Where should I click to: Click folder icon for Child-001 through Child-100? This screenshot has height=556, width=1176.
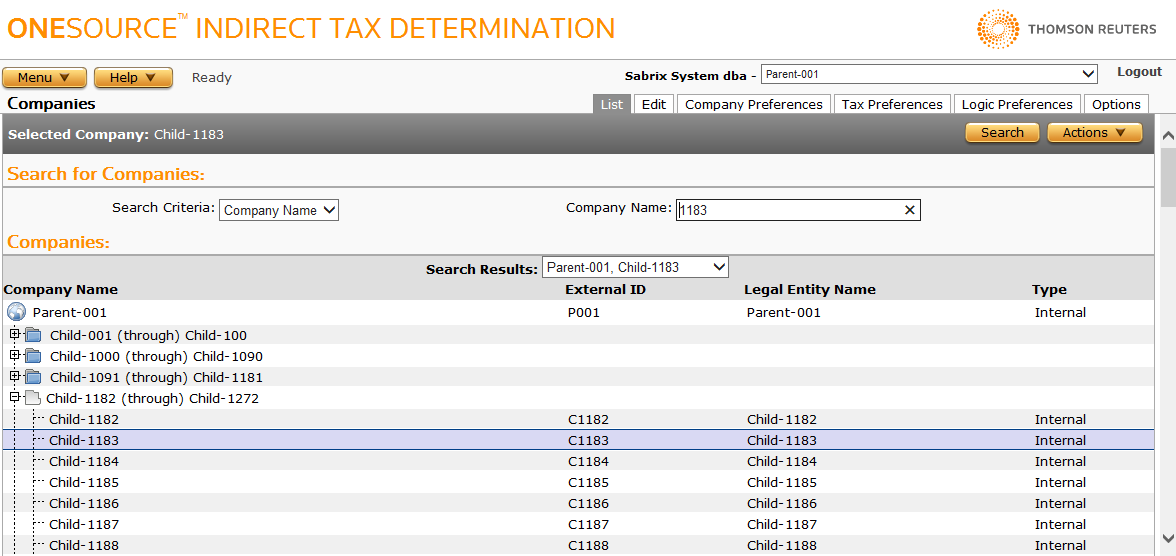pos(34,335)
